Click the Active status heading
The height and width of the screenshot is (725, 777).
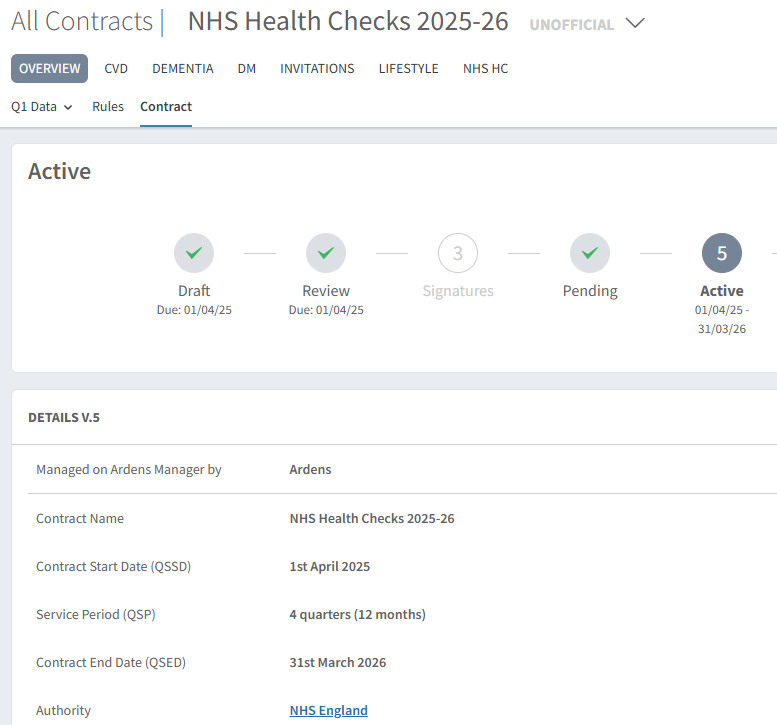pyautogui.click(x=59, y=171)
